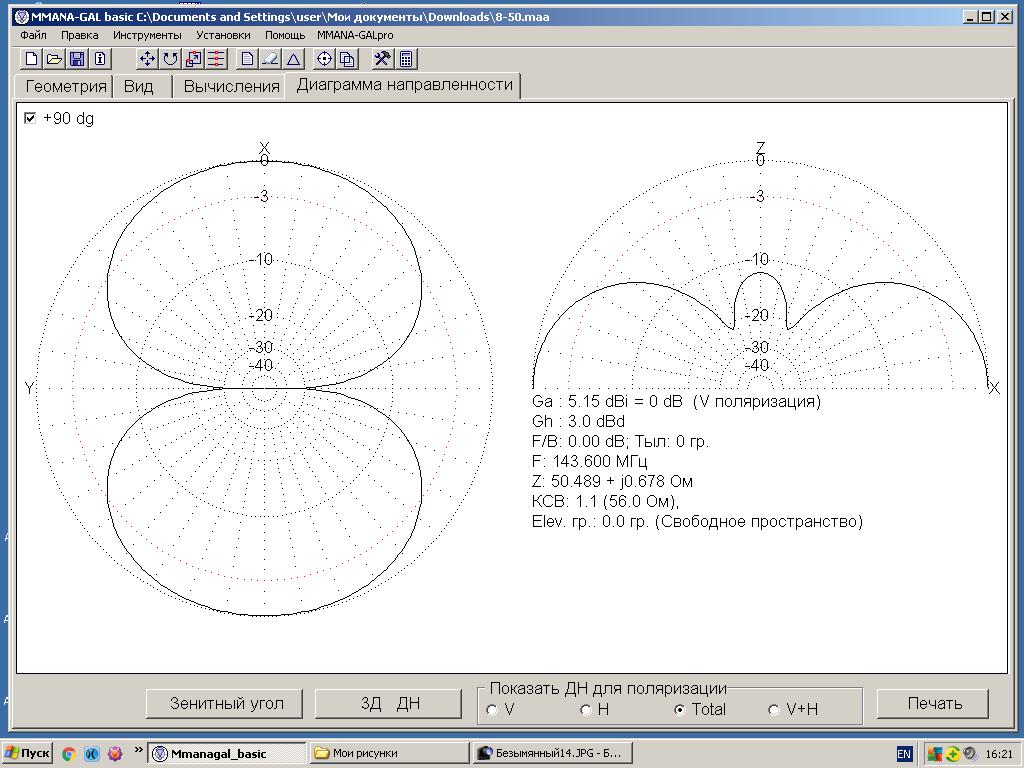Select the V polarization radio button

click(492, 710)
